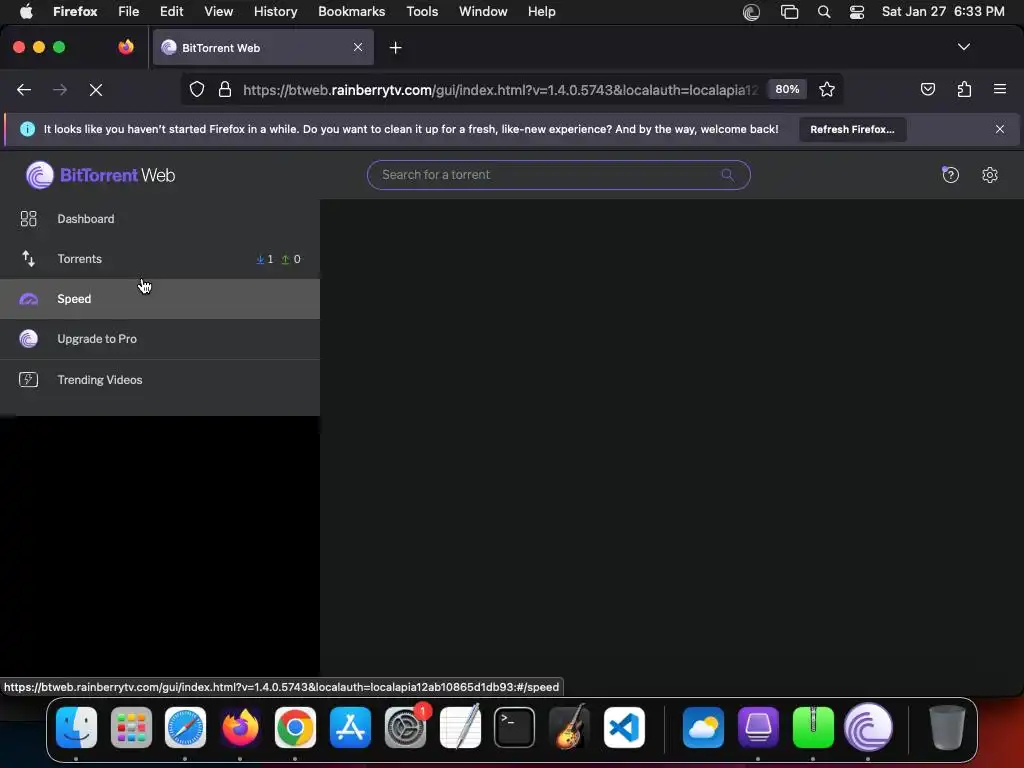
Task: Click the downloading torrents count
Action: point(264,259)
